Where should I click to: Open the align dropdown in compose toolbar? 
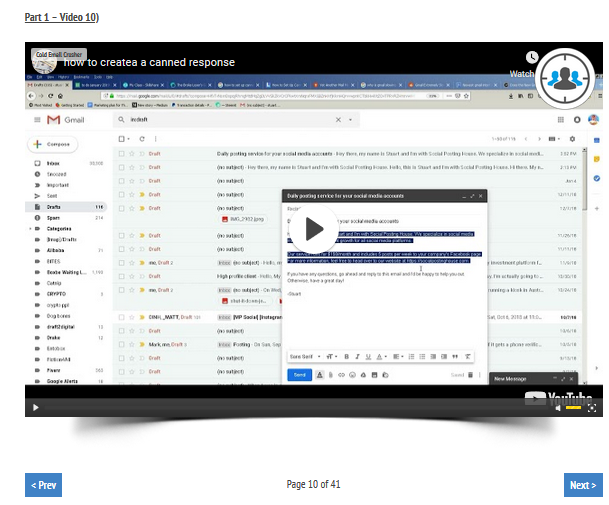pos(398,357)
